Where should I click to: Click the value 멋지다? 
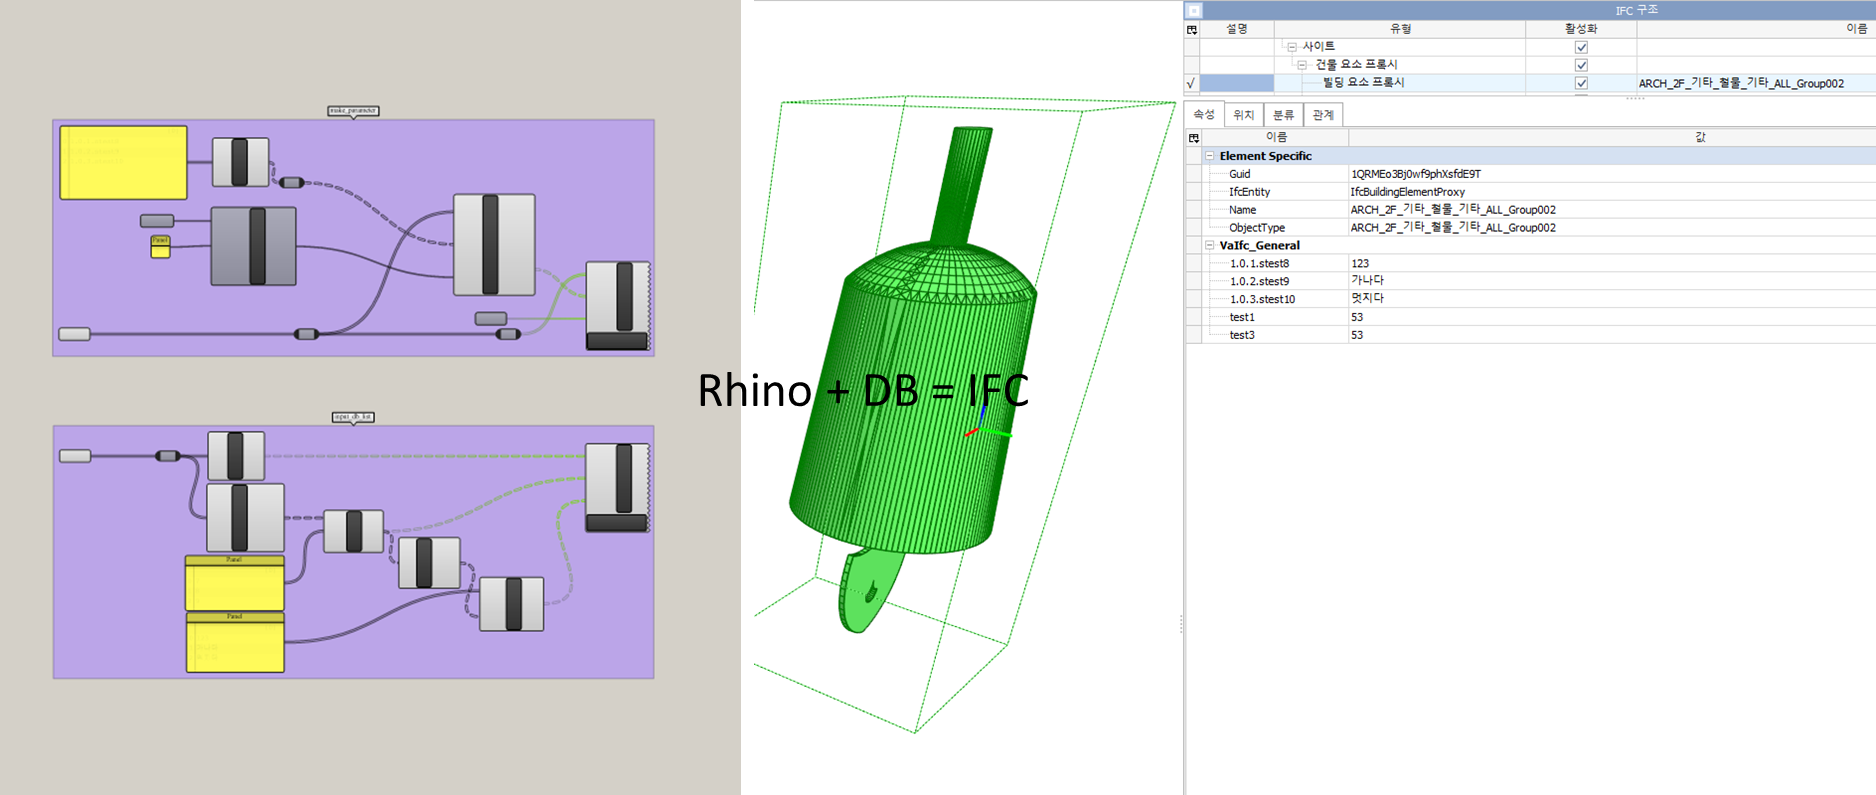point(1367,300)
